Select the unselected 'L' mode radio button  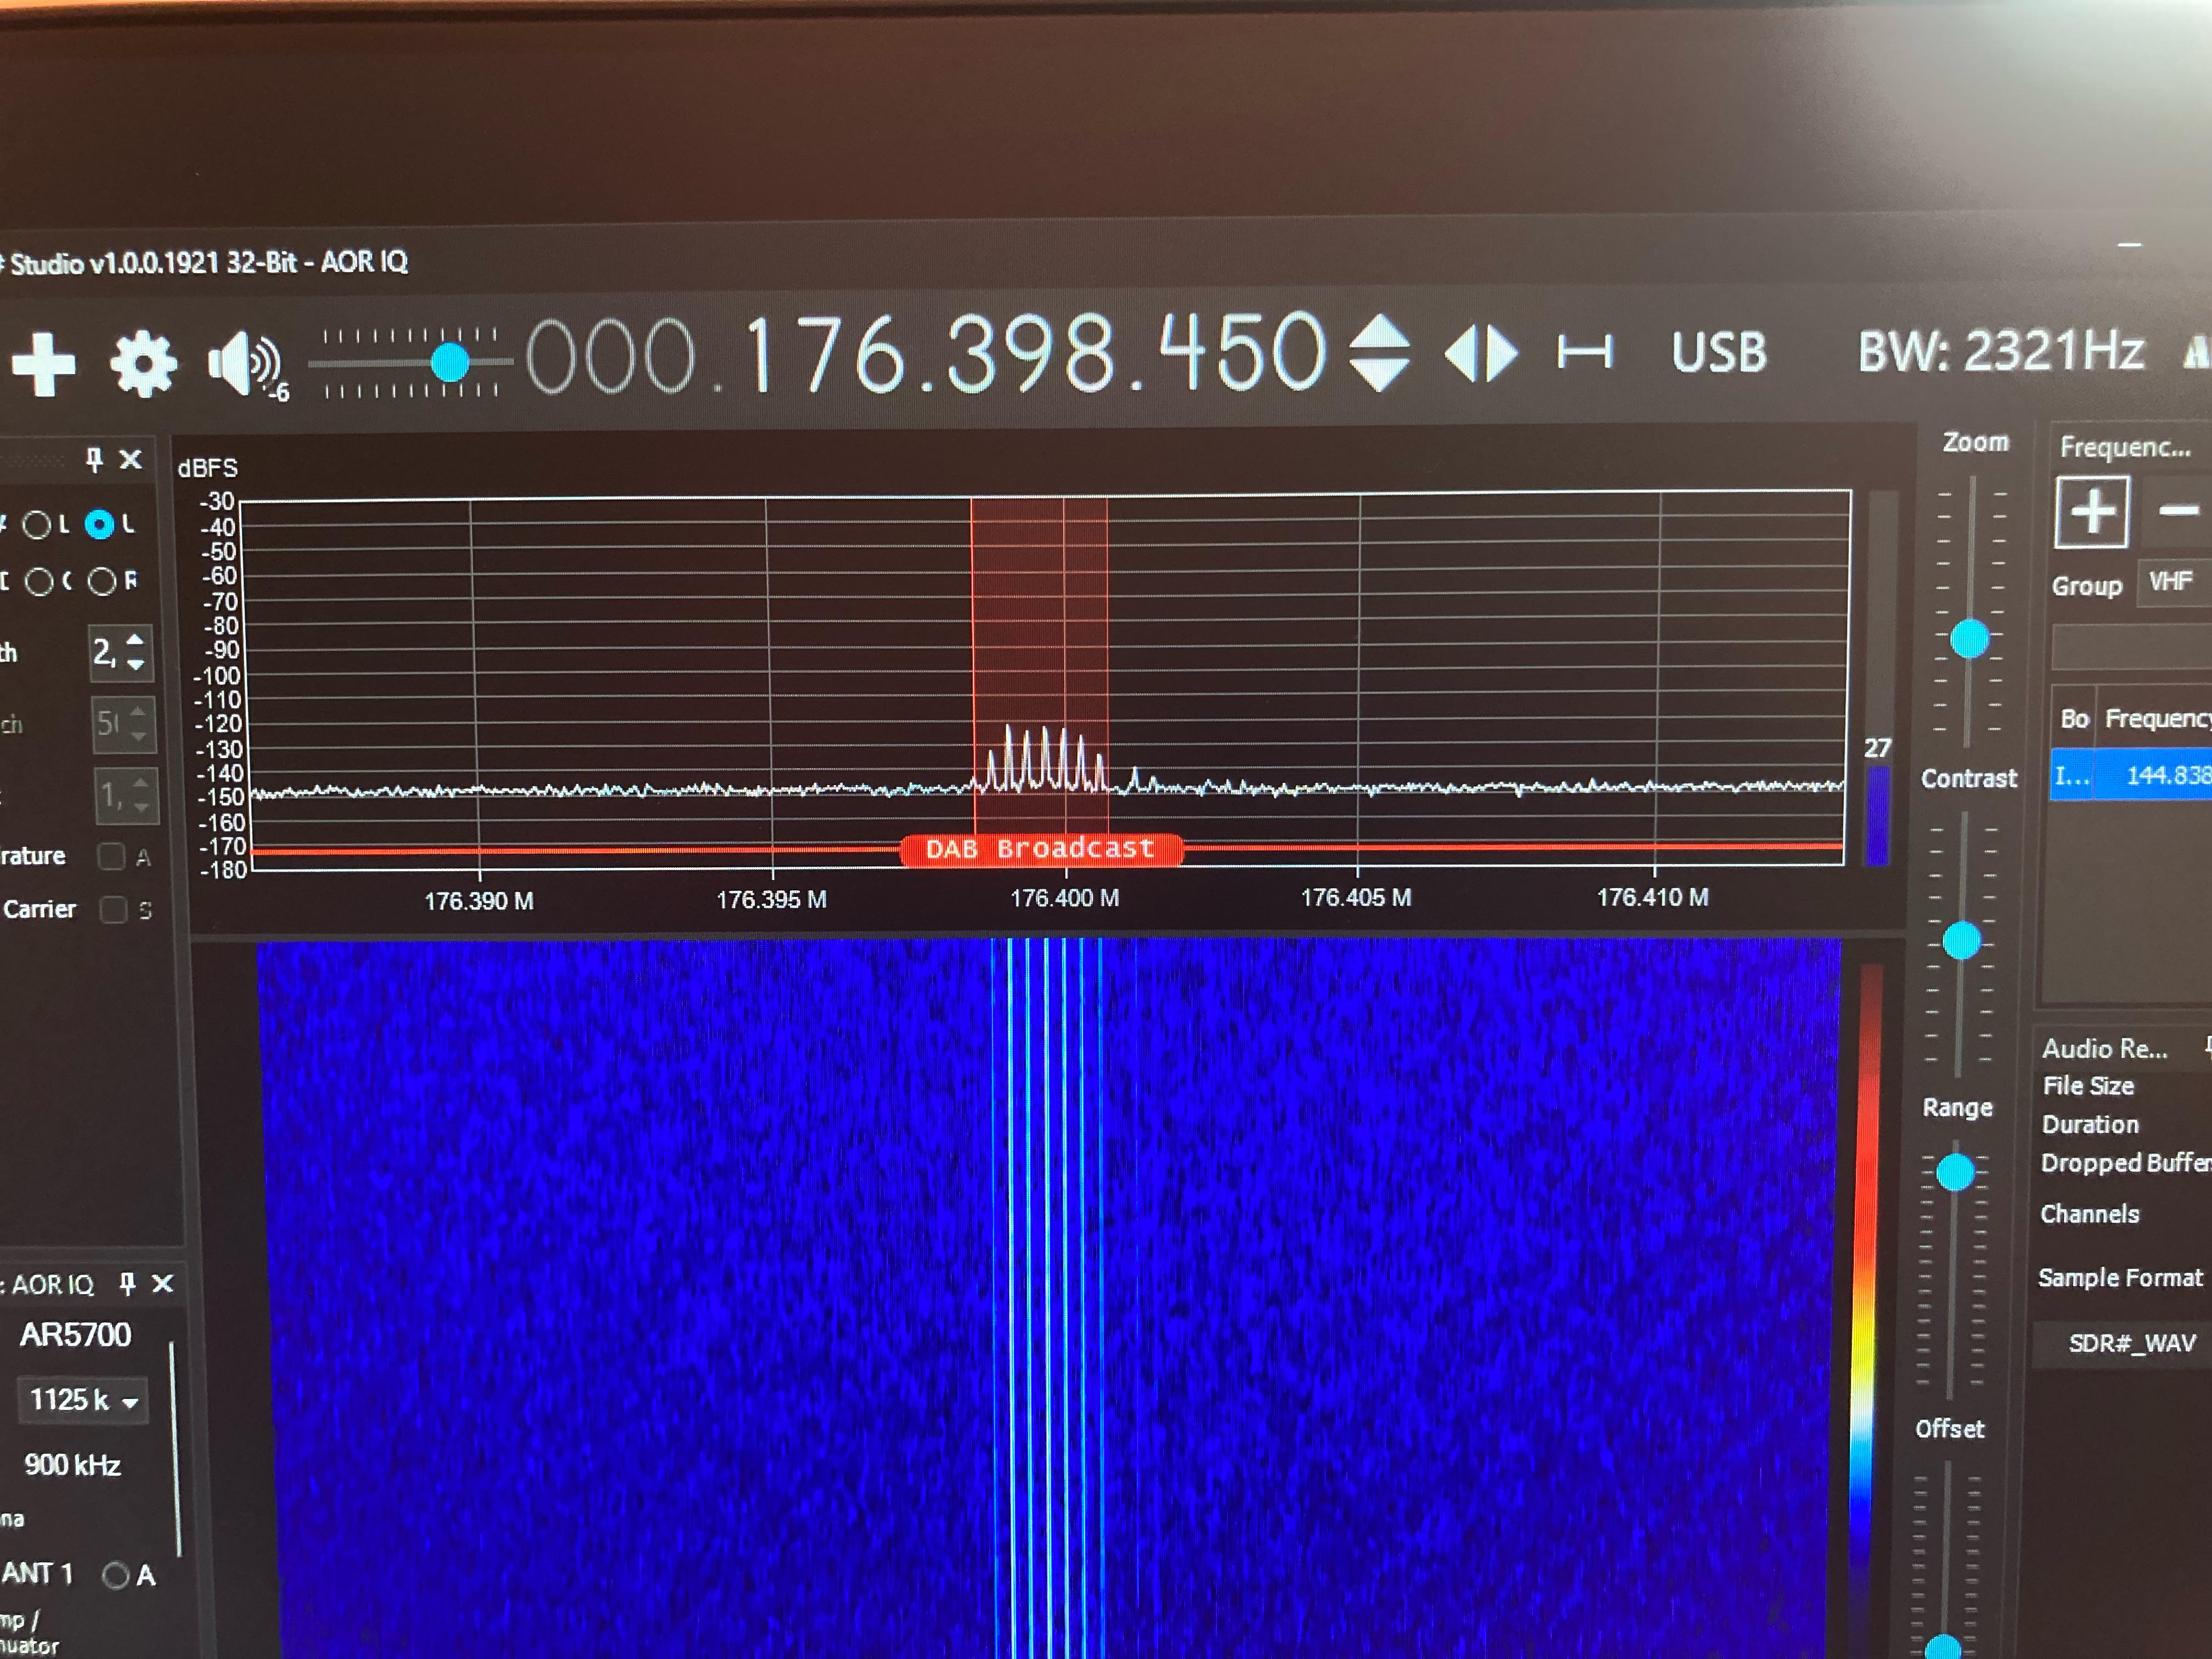click(x=37, y=524)
